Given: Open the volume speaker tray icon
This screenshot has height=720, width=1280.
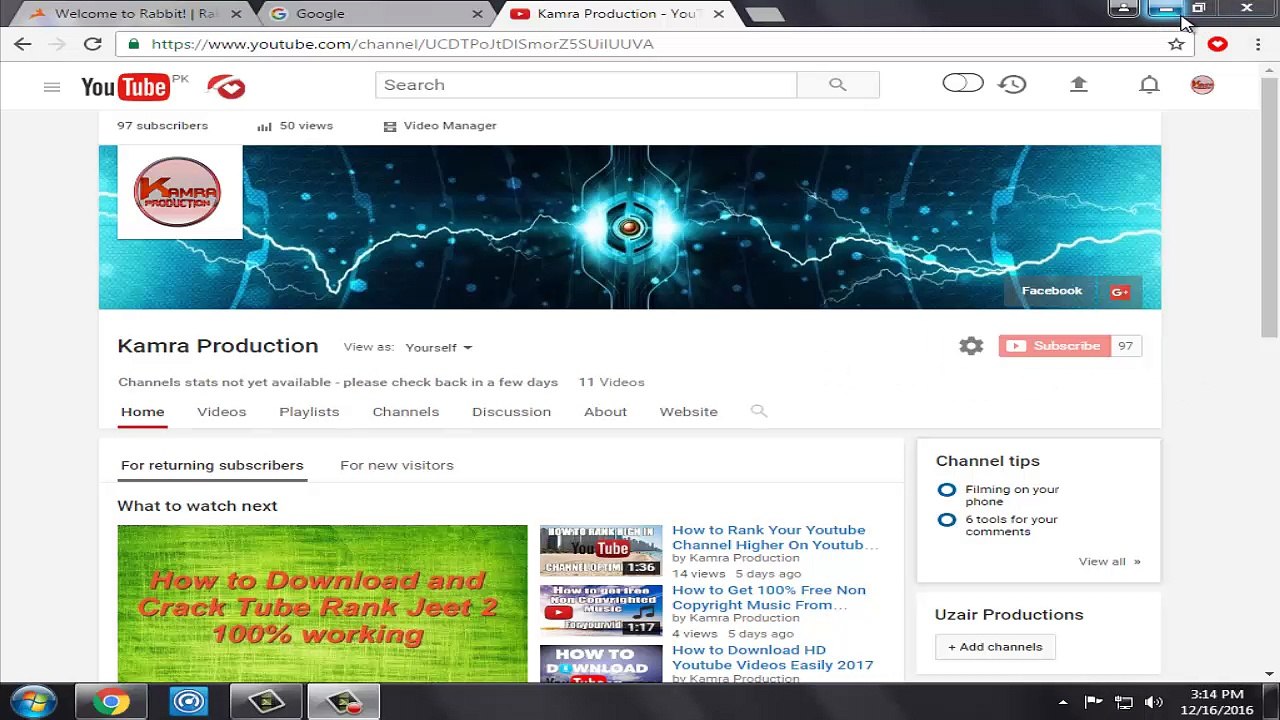Looking at the screenshot, I should [x=1153, y=702].
